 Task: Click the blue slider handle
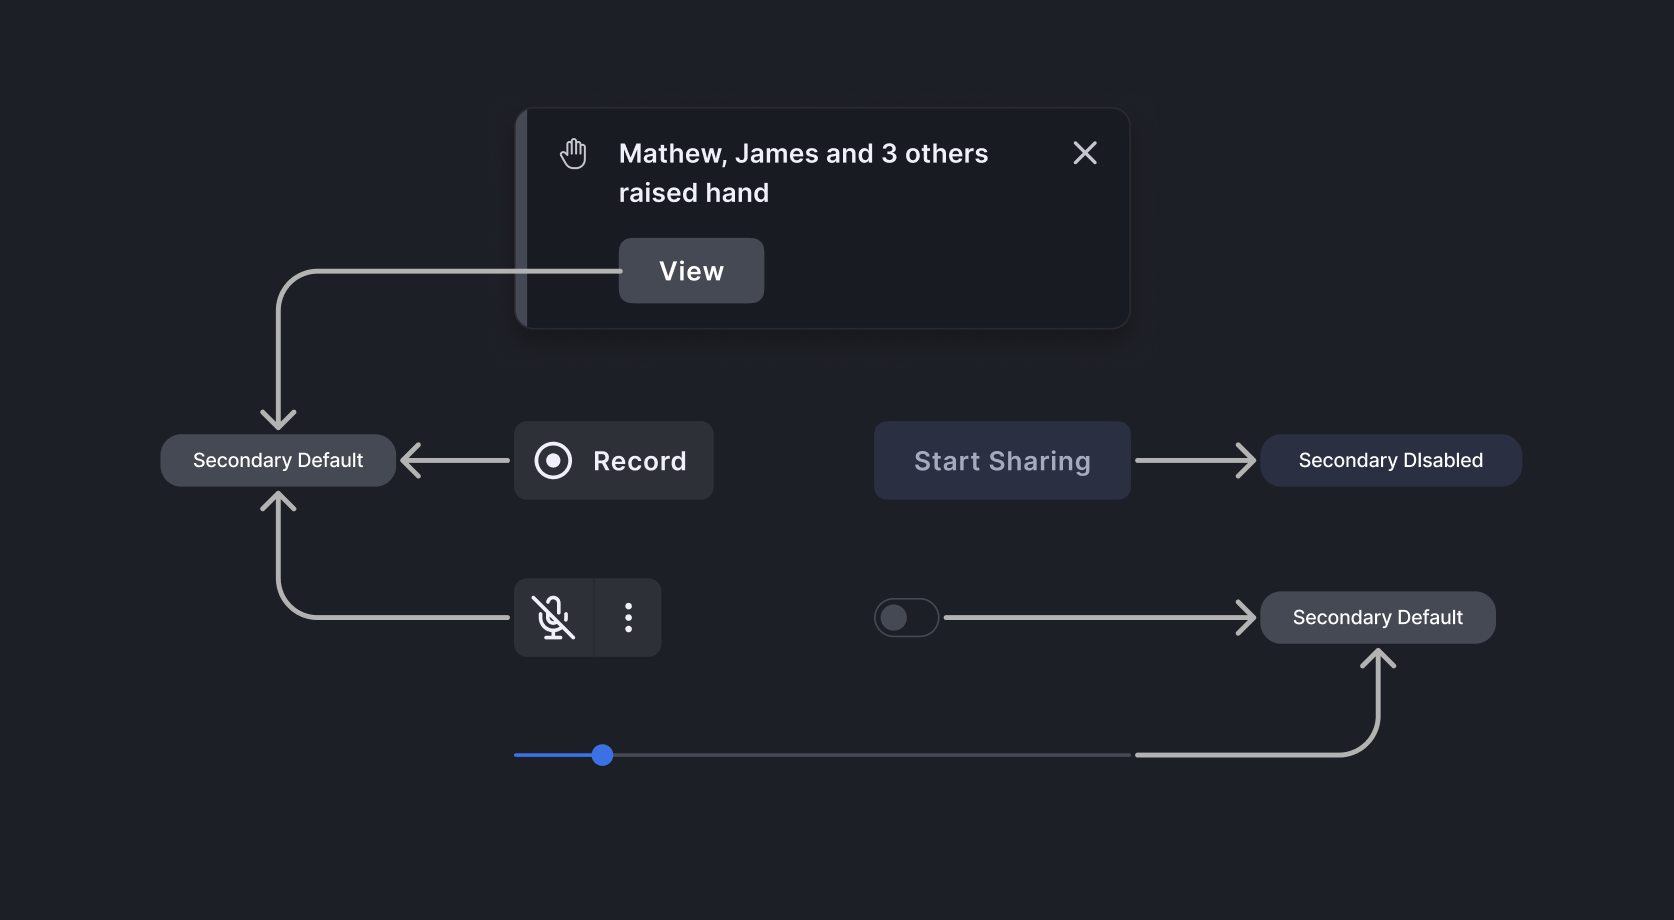point(602,755)
